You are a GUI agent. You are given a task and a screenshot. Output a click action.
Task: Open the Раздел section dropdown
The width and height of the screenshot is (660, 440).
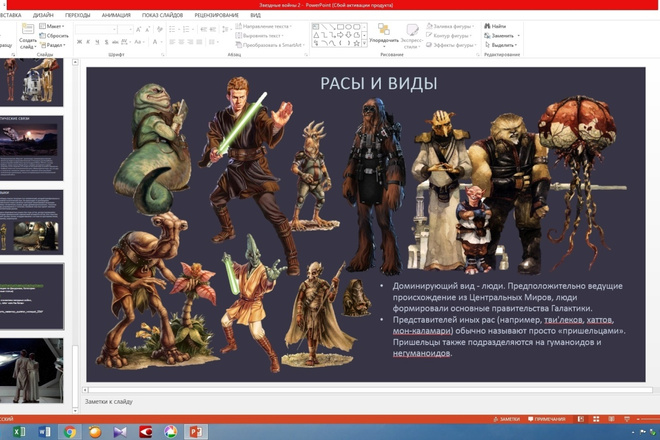53,45
